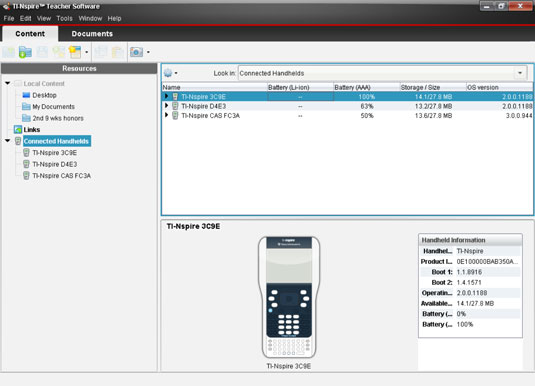Sort by Battery (Li-ion) column header
Screen dimensions: 535x386
pyautogui.click(x=300, y=87)
